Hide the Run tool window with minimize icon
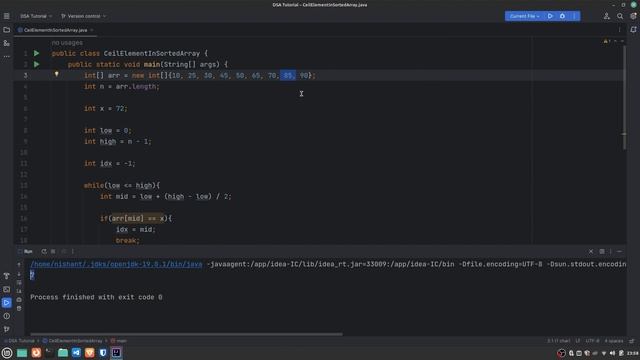Image resolution: width=640 pixels, height=360 pixels. pyautogui.click(x=619, y=251)
